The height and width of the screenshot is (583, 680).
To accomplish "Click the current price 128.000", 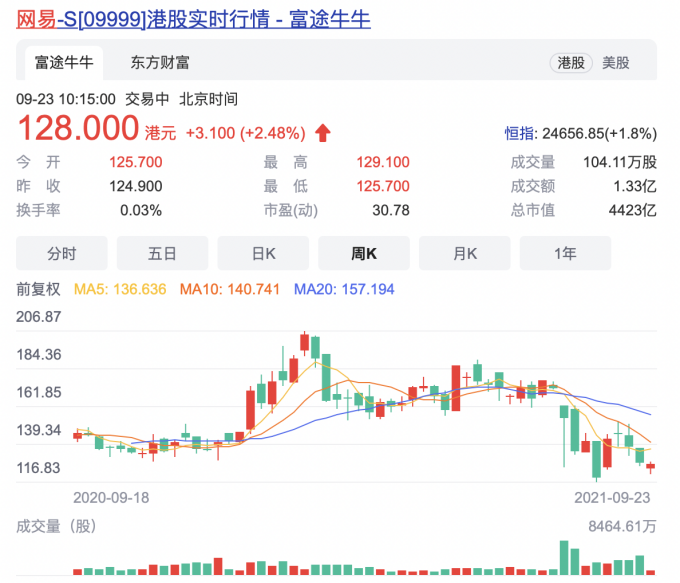I will (78, 128).
